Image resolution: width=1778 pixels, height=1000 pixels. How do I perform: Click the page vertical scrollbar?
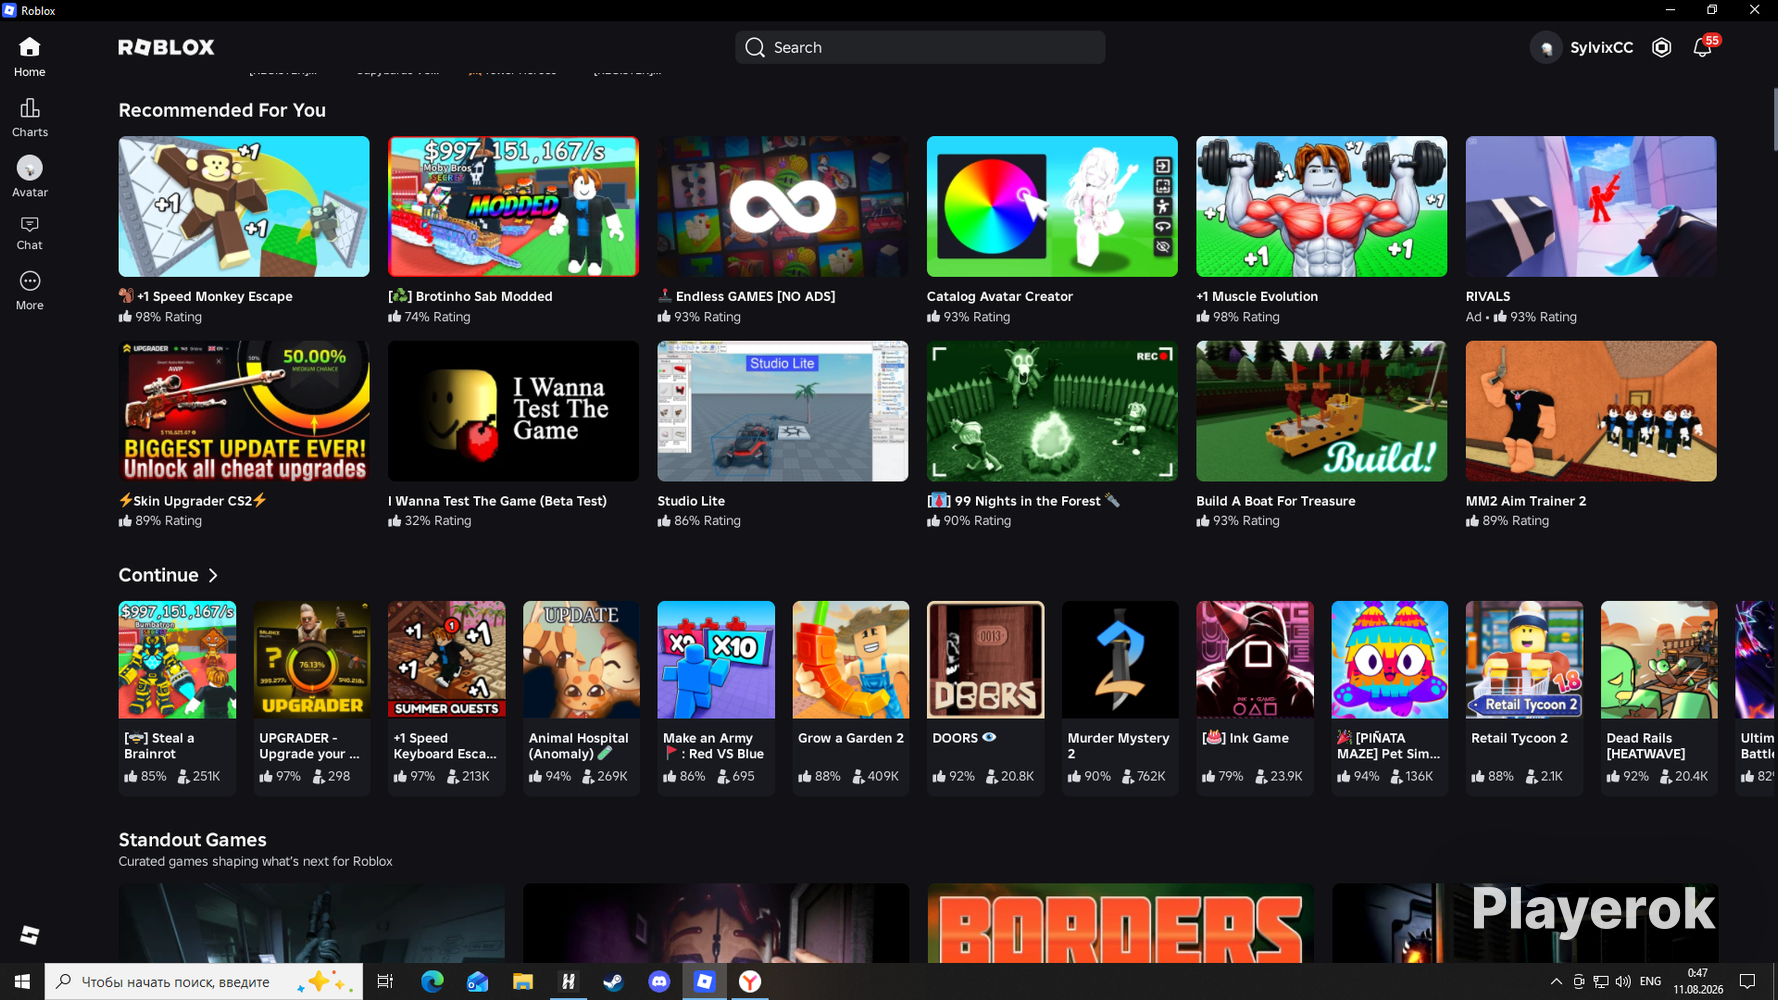pyautogui.click(x=1774, y=120)
